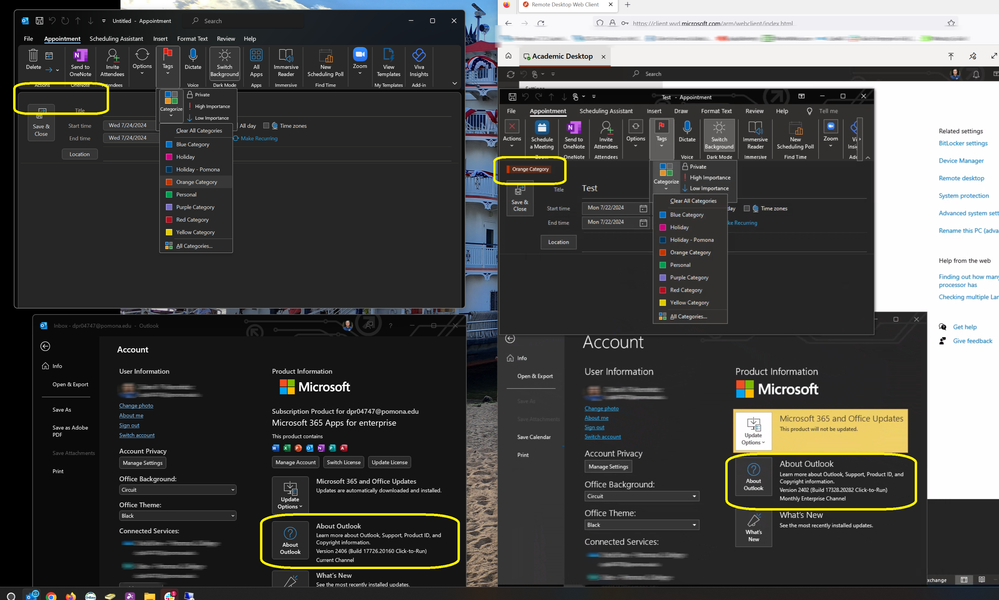Click Invite Attendees in Test Appointment window

coord(606,135)
